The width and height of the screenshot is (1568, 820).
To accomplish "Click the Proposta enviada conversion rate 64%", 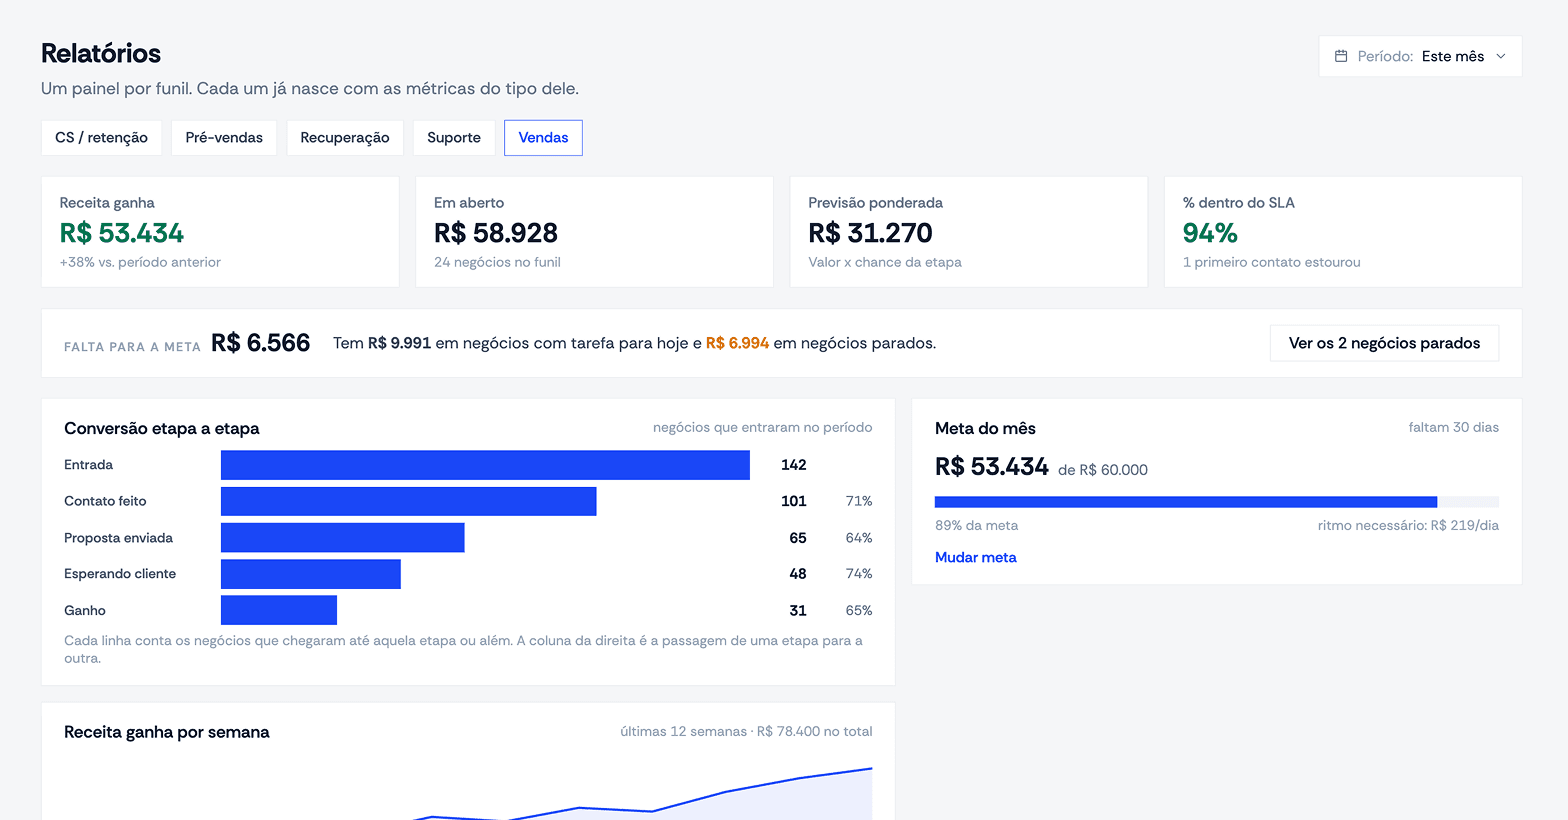I will (x=859, y=538).
